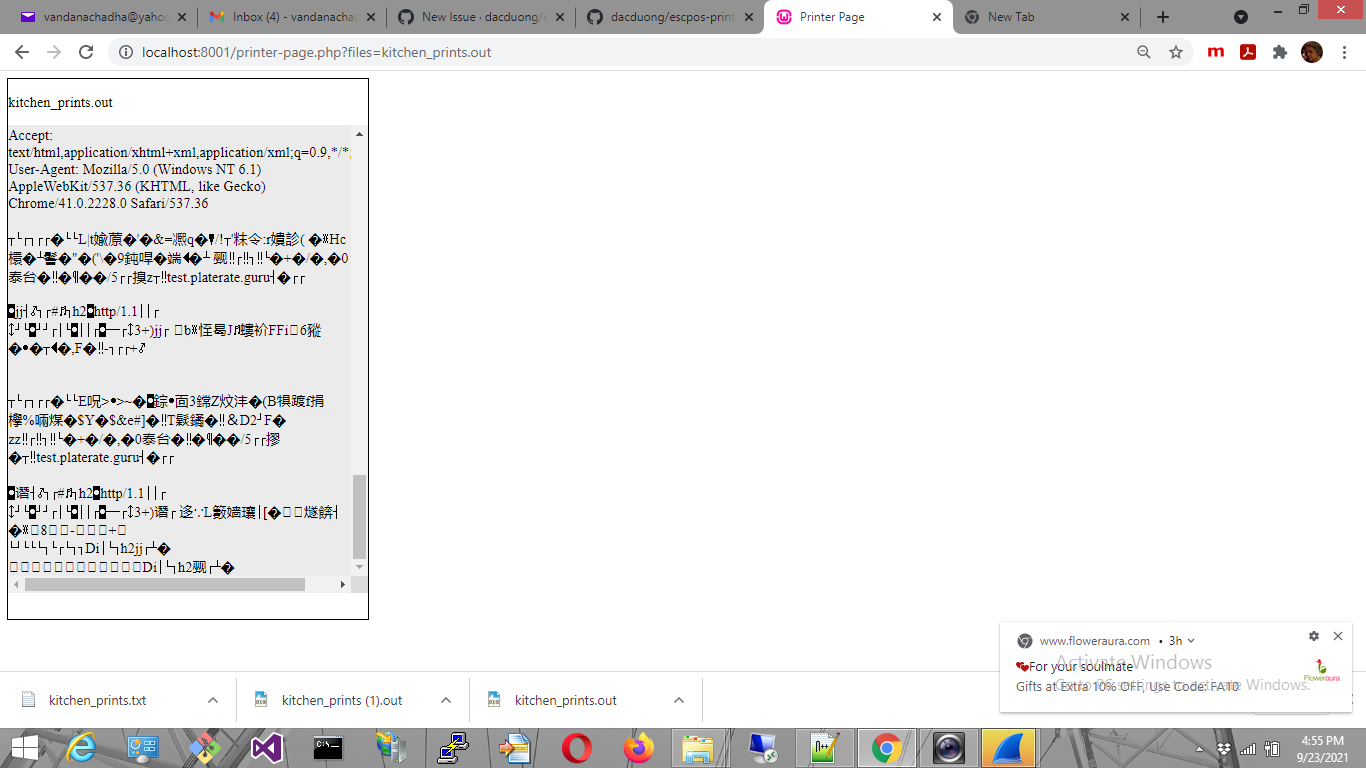Click the zoom magnifier icon in the omnibox
The image size is (1366, 768).
(1143, 52)
